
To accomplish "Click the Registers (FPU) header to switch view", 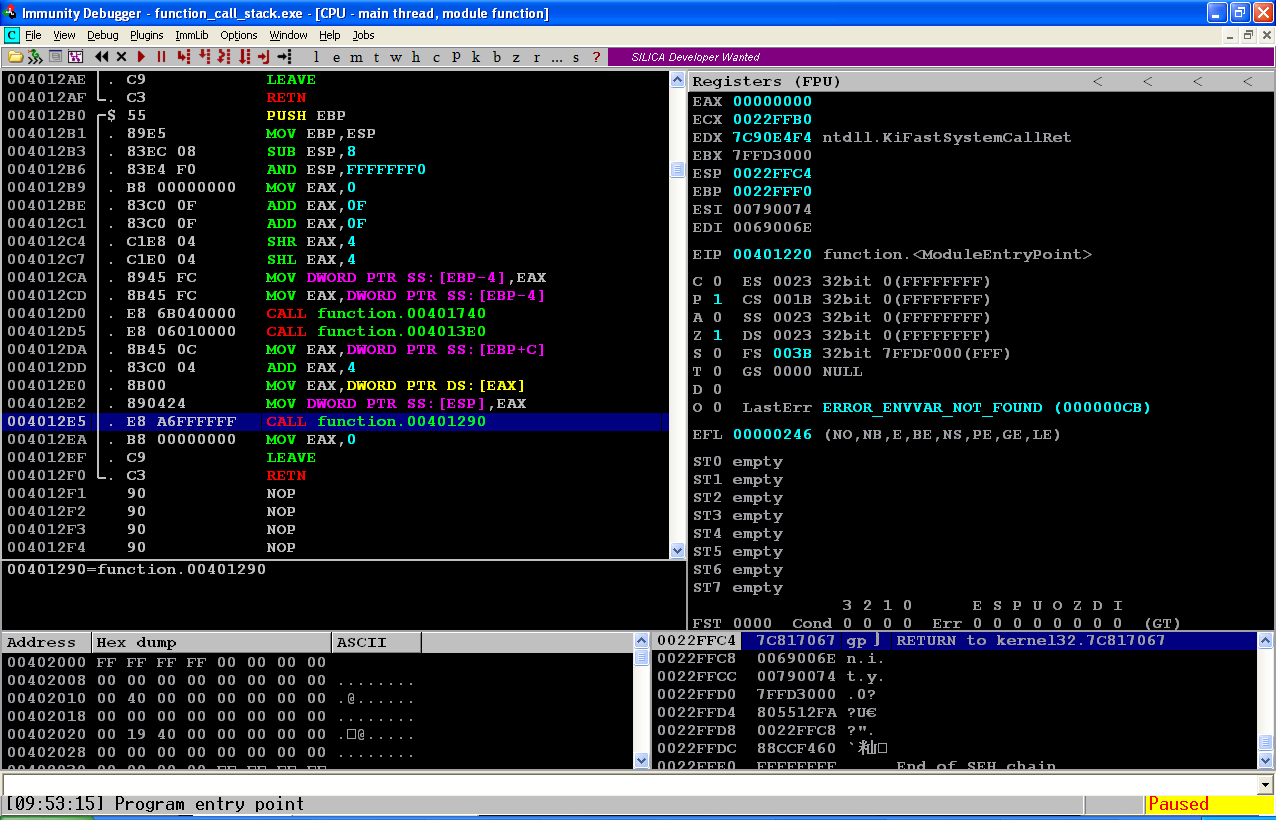I will pos(766,81).
